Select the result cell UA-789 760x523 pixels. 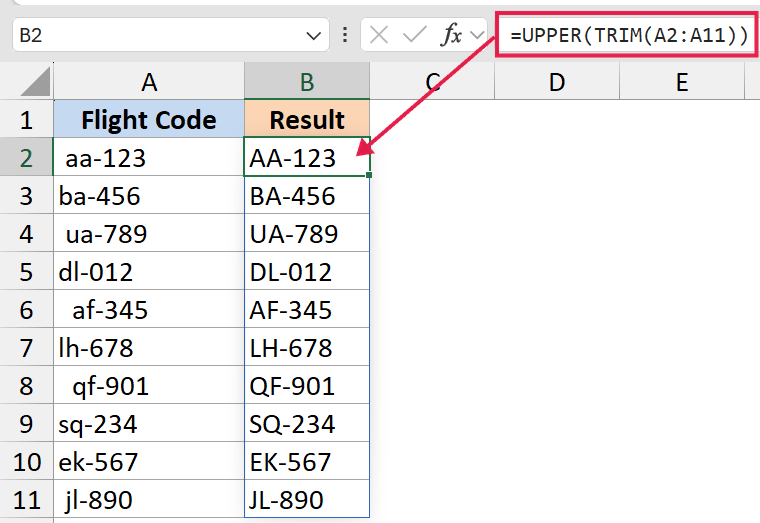307,233
